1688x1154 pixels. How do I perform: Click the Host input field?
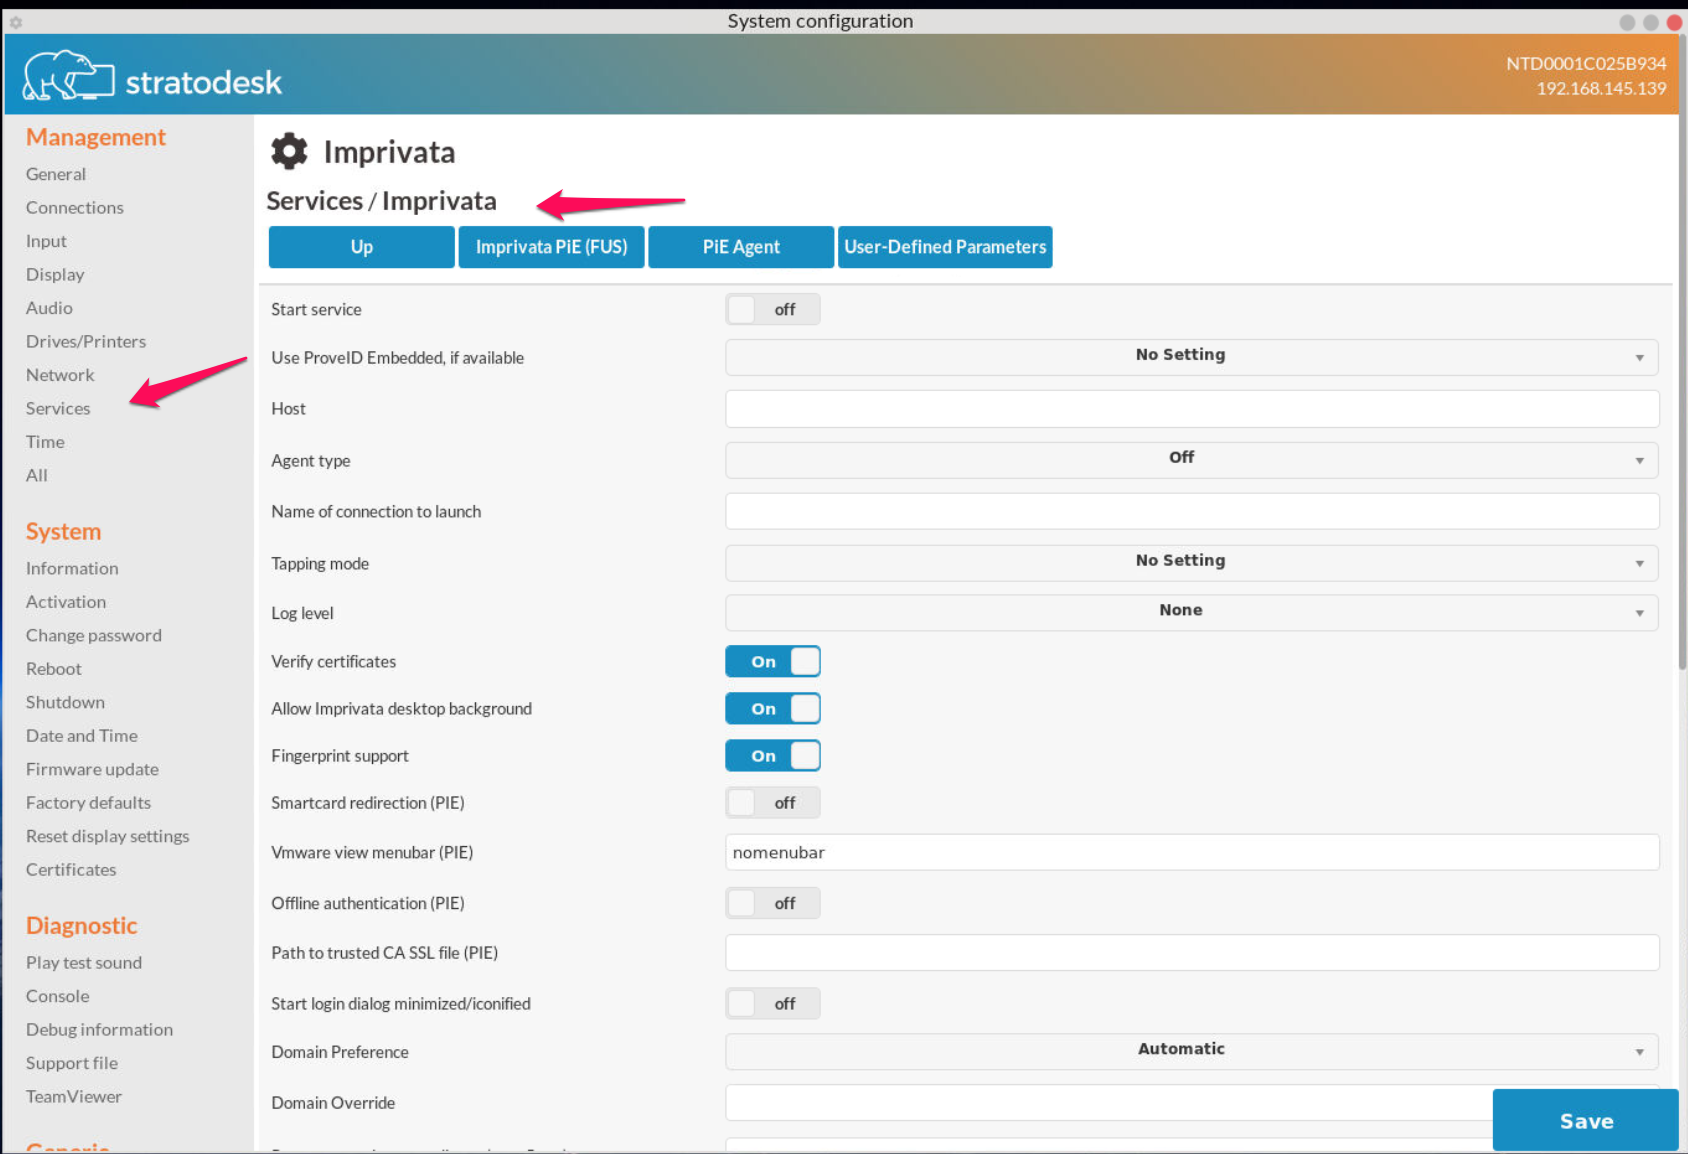click(1190, 409)
